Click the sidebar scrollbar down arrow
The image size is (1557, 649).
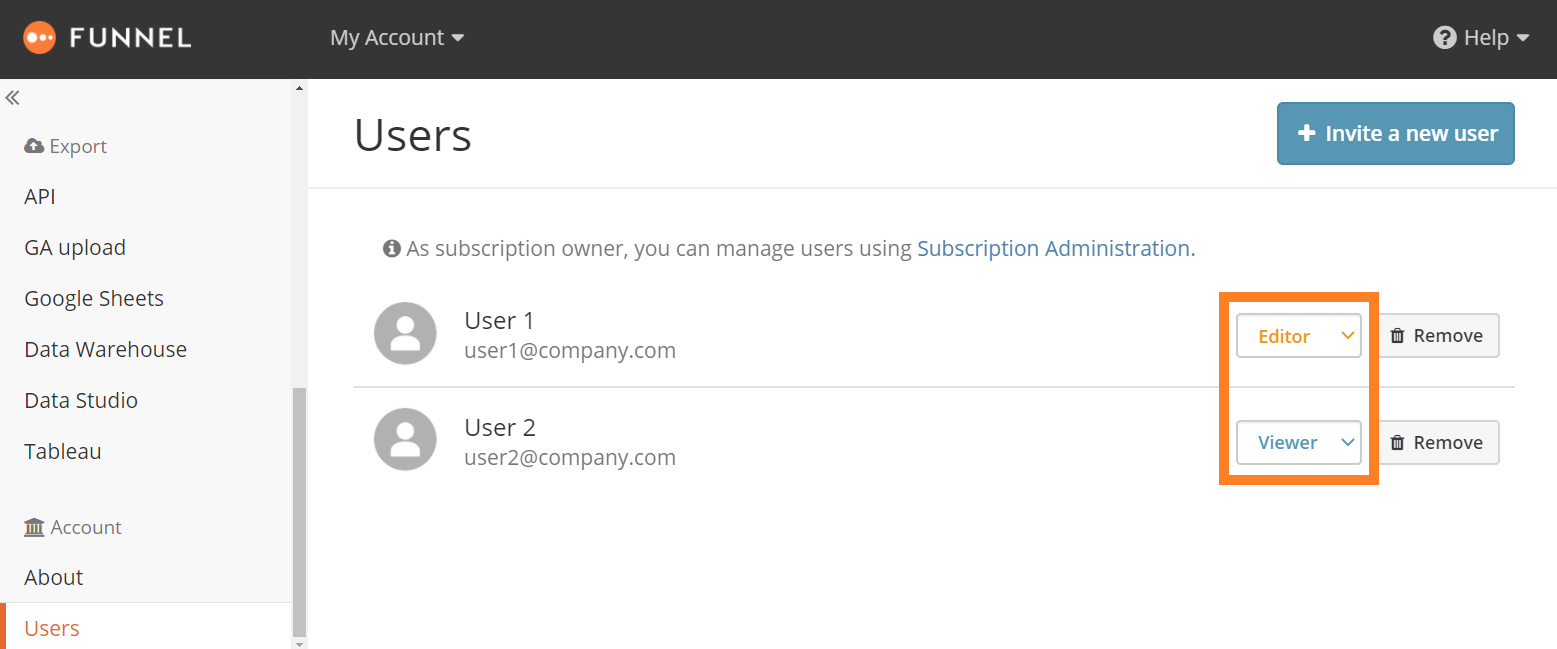point(299,642)
